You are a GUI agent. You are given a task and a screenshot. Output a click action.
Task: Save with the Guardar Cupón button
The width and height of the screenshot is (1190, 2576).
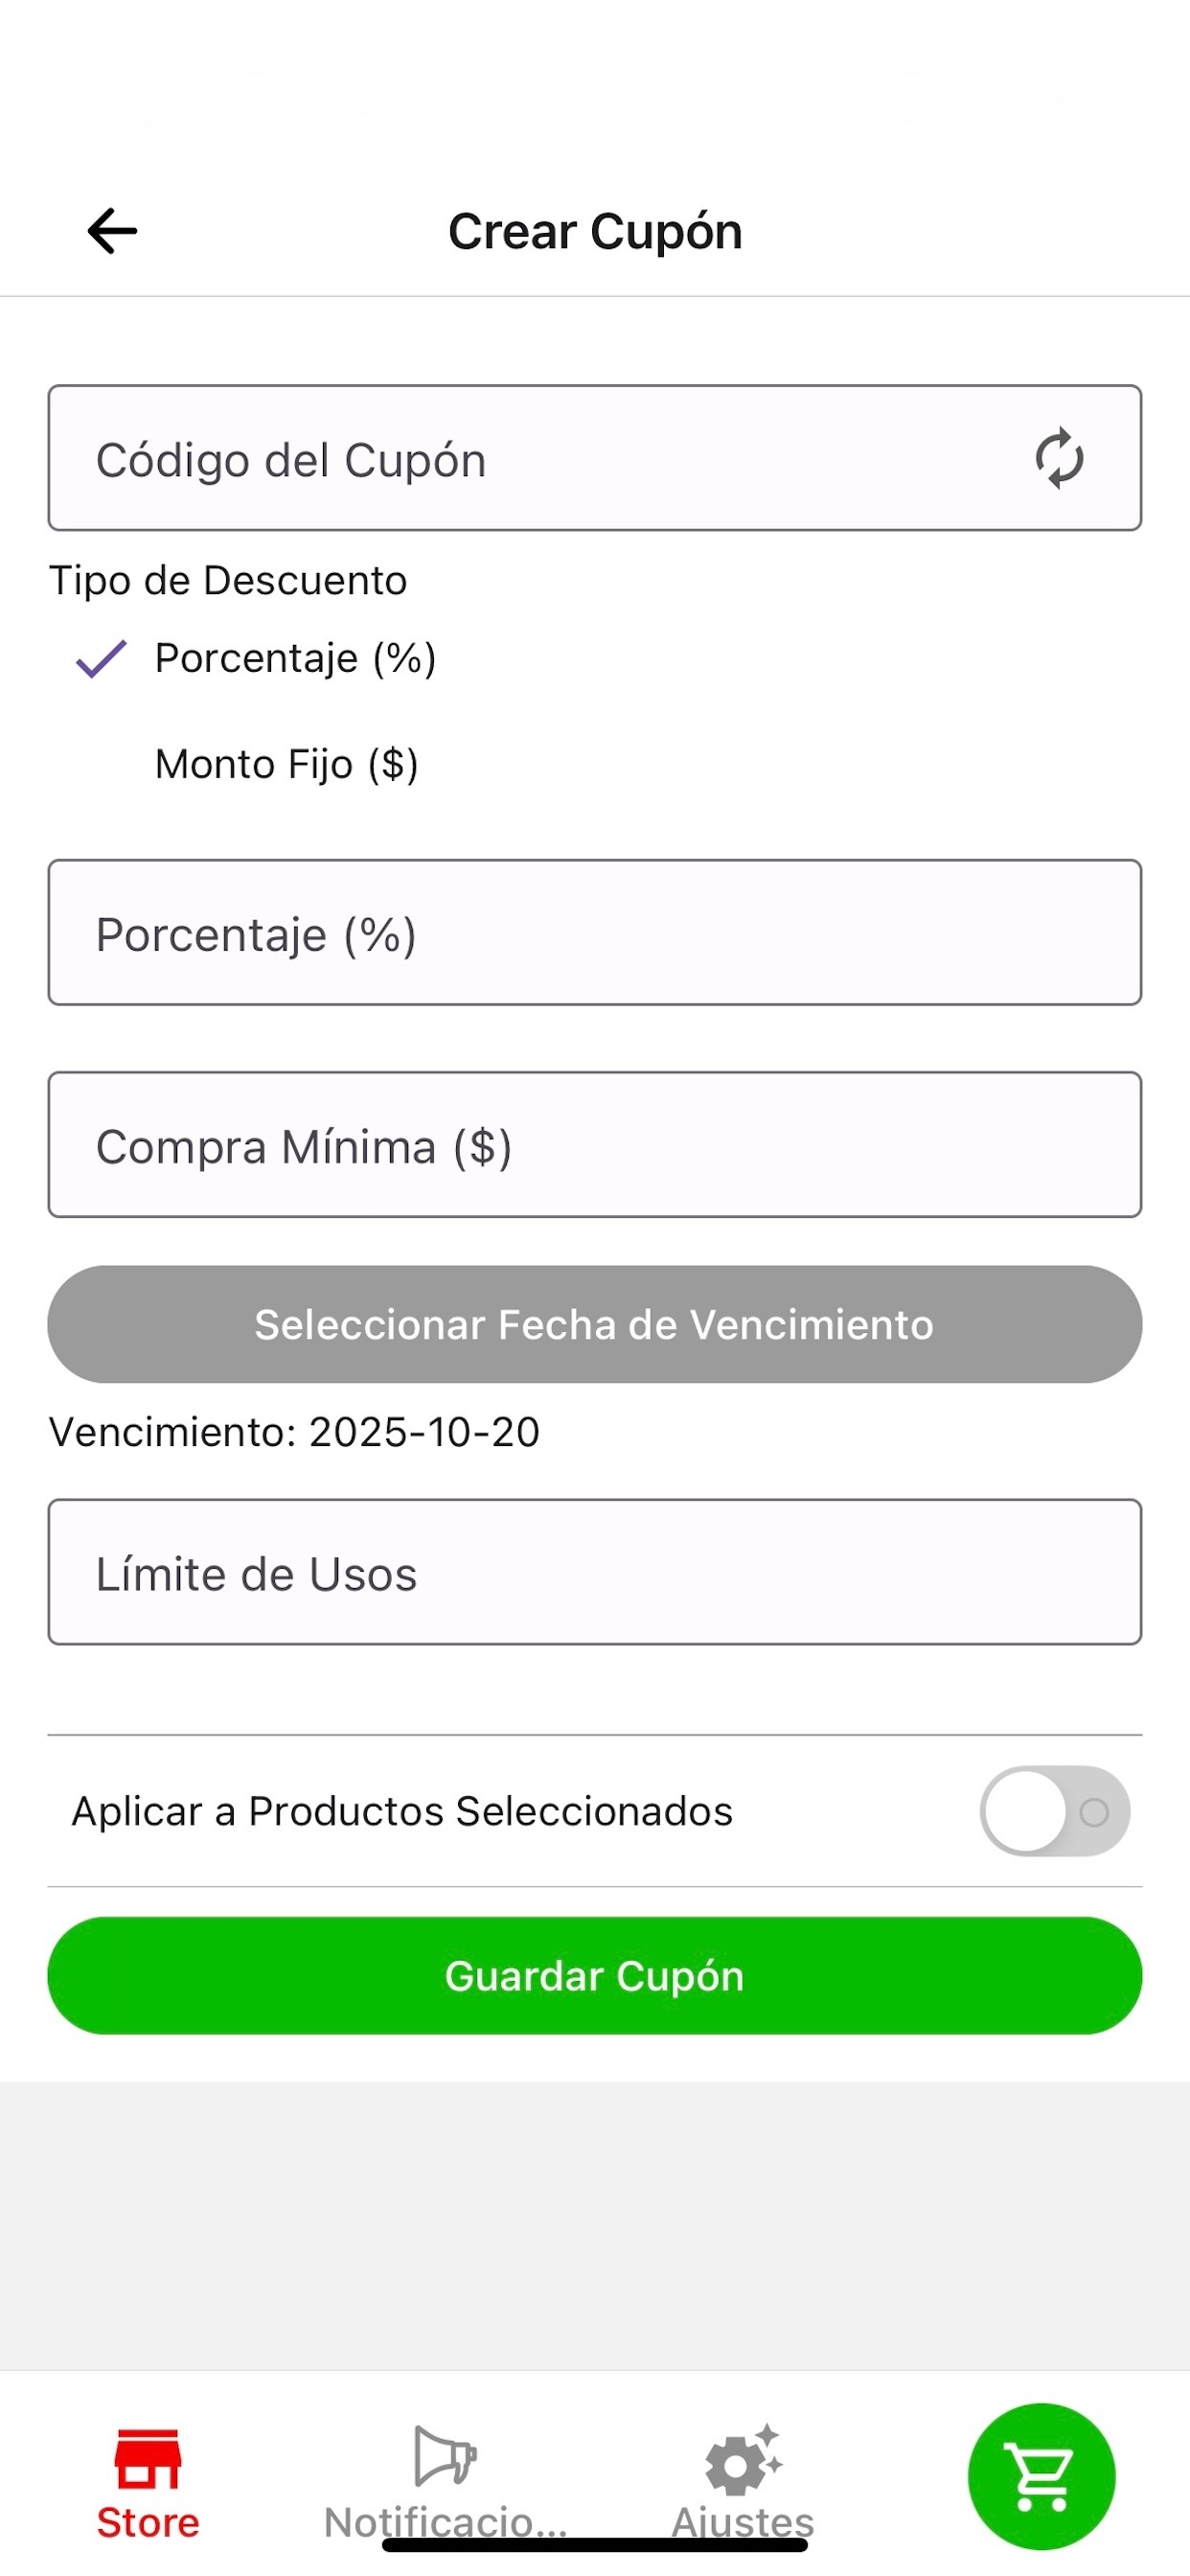point(595,1975)
